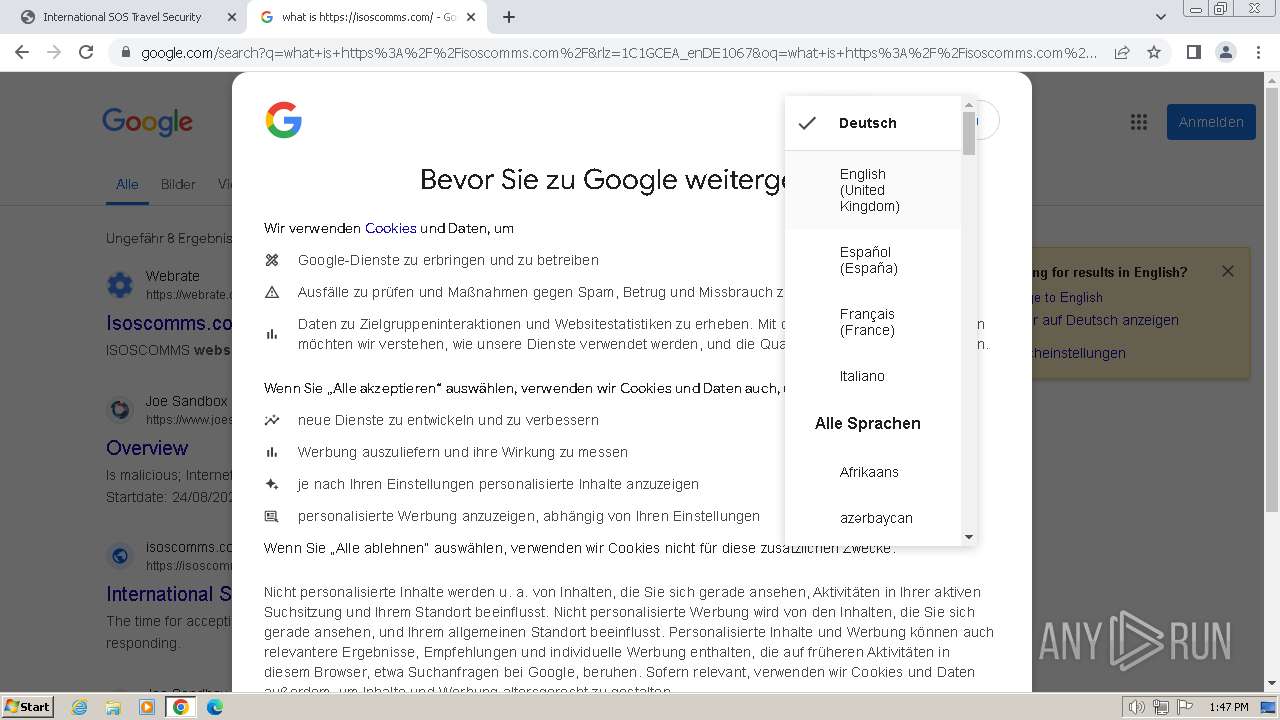Click the system clock showing 1:47 PM
The width and height of the screenshot is (1280, 720).
click(x=1228, y=707)
